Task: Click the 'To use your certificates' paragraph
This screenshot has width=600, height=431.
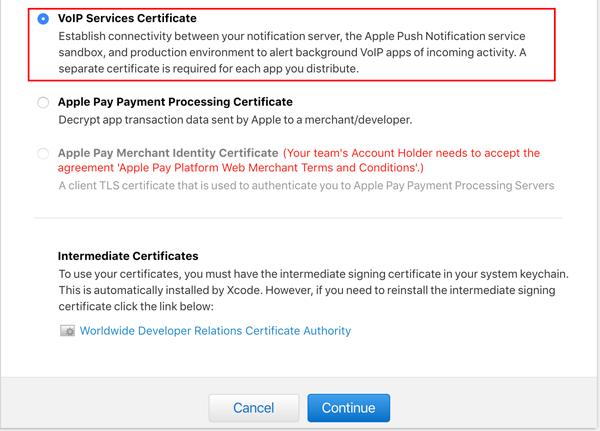Action: click(314, 290)
